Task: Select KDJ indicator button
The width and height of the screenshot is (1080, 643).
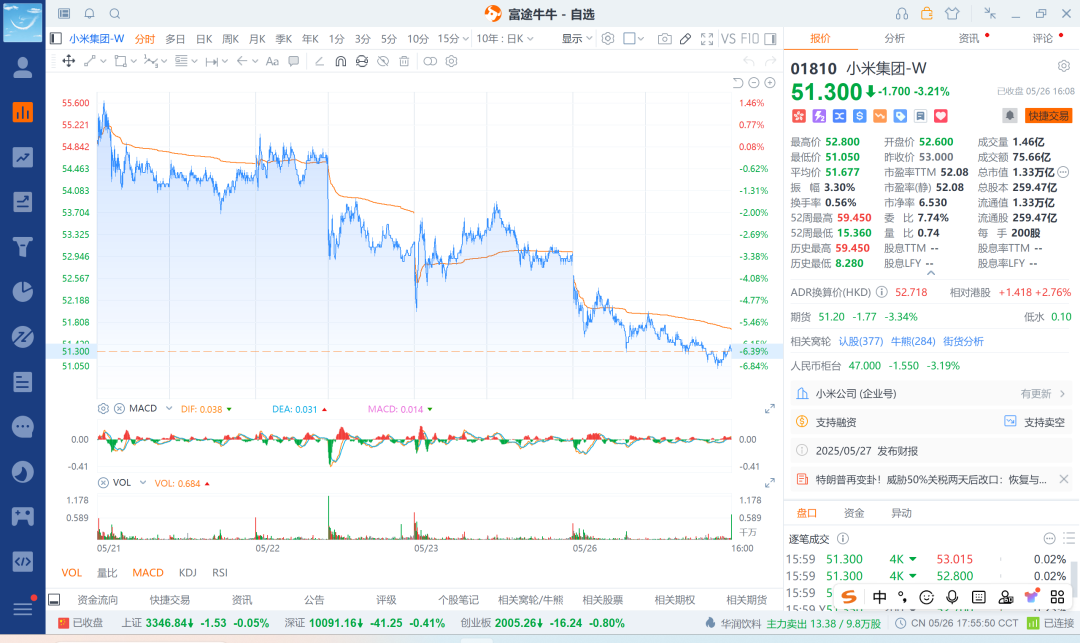Action: pos(187,573)
